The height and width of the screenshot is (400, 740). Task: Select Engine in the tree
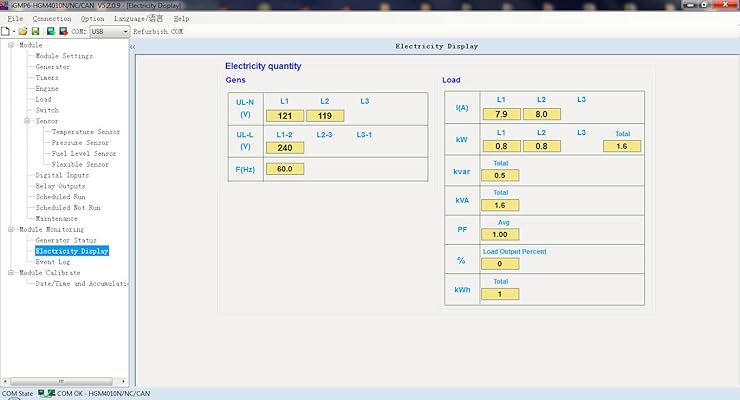47,89
